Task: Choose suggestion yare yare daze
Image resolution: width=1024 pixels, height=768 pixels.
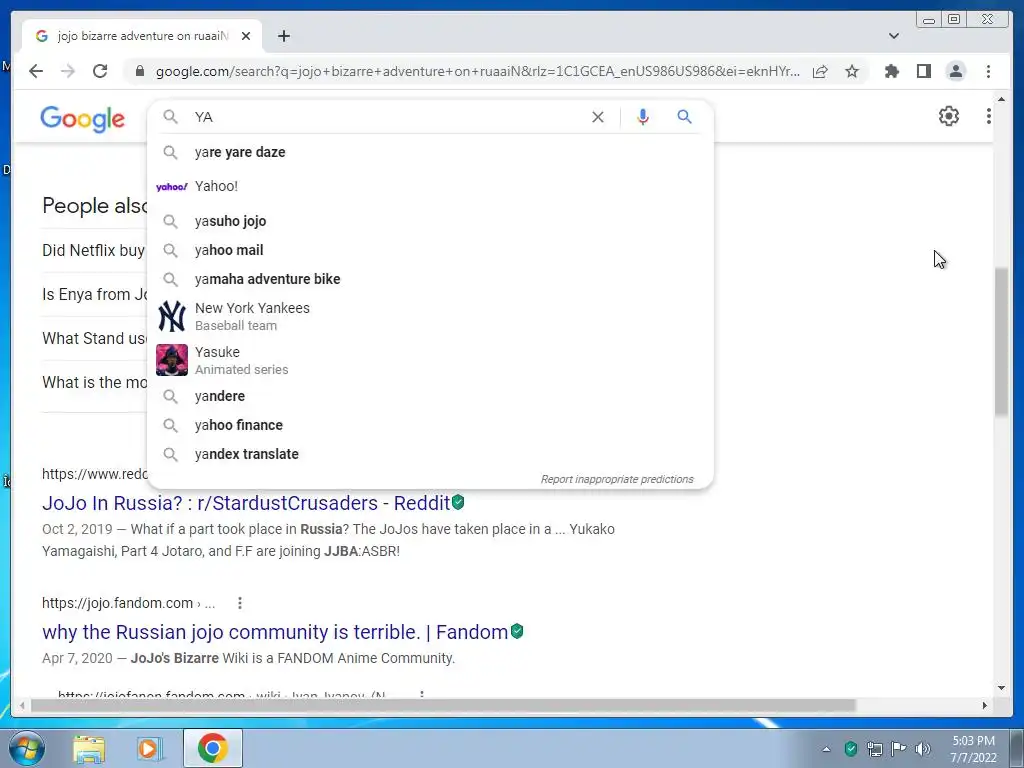Action: 431,152
